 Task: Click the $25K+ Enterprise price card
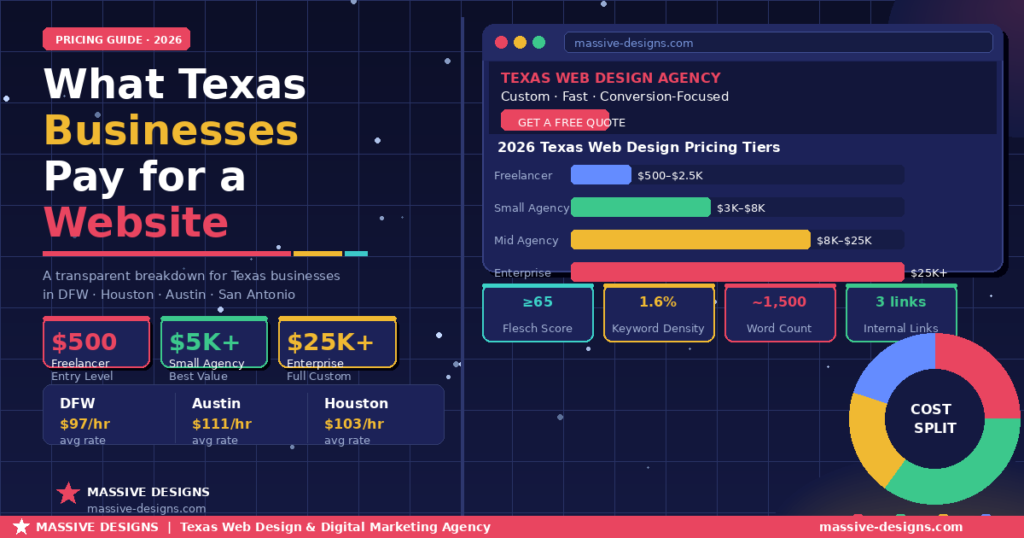(x=337, y=342)
